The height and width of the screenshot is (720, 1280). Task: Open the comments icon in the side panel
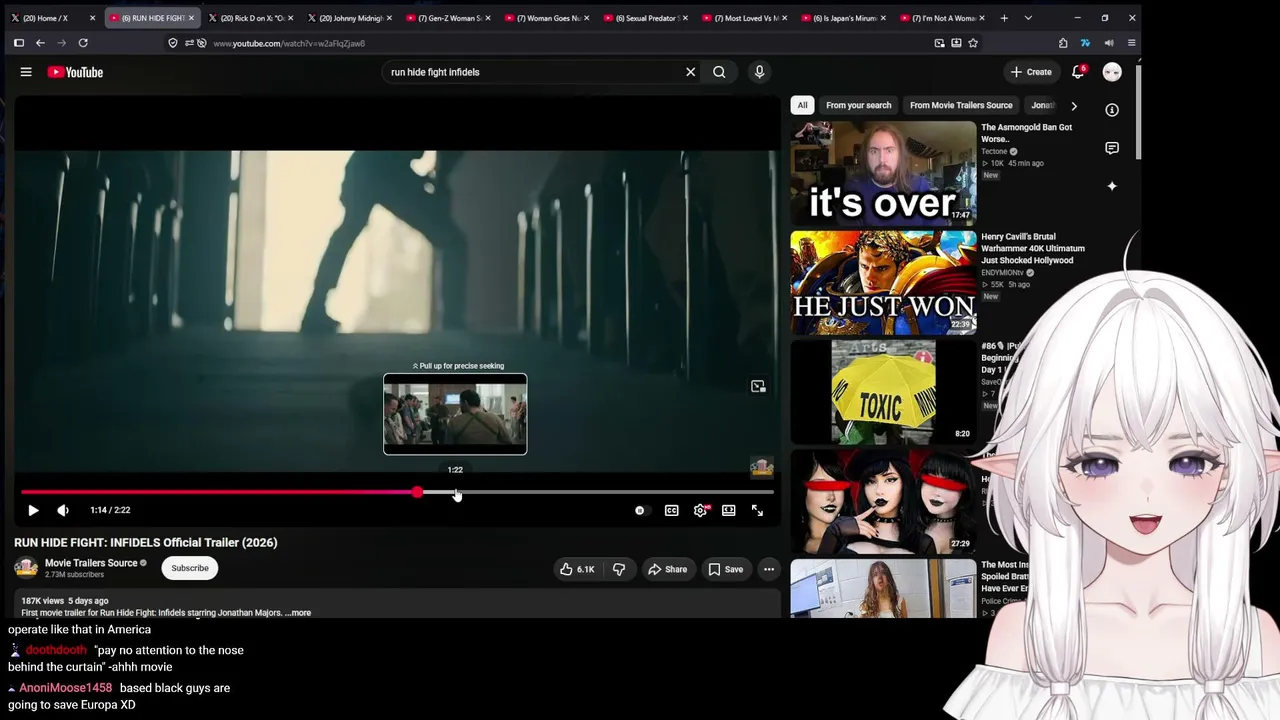[x=1112, y=148]
